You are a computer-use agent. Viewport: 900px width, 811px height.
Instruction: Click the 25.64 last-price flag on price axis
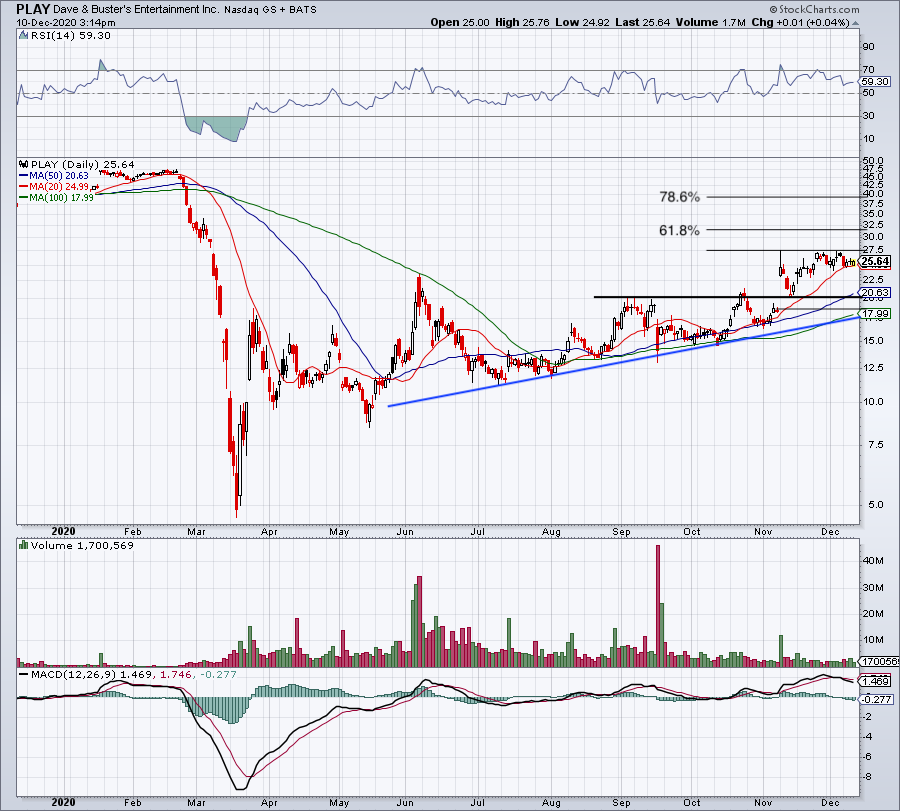875,262
